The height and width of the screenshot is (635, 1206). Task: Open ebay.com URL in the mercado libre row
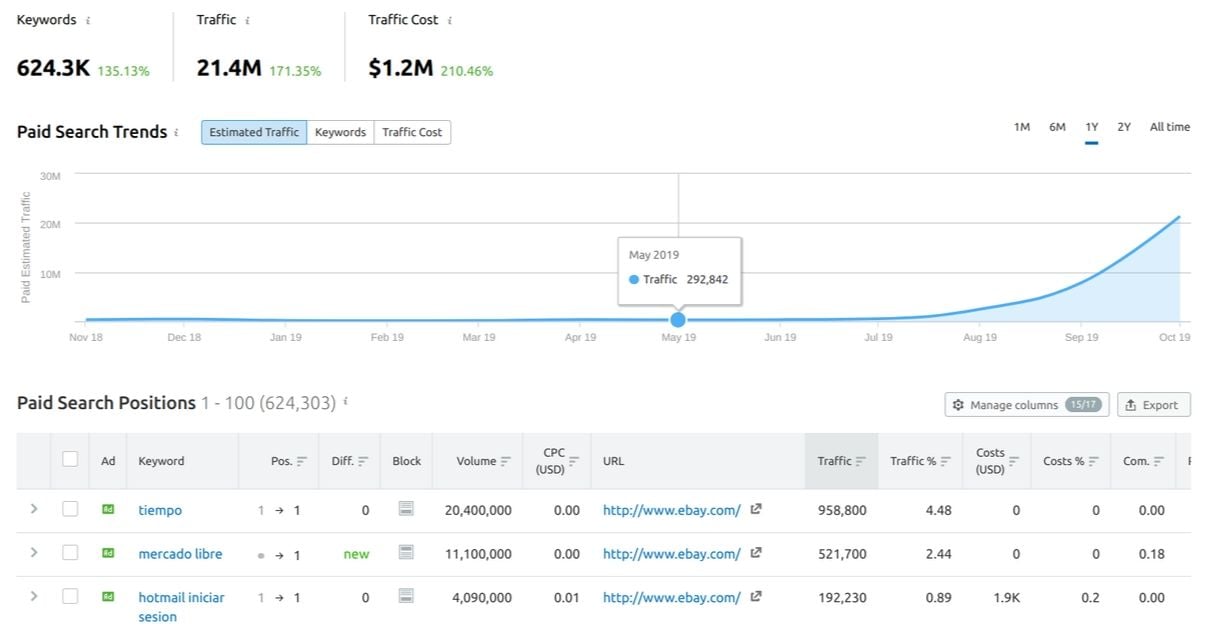[672, 553]
